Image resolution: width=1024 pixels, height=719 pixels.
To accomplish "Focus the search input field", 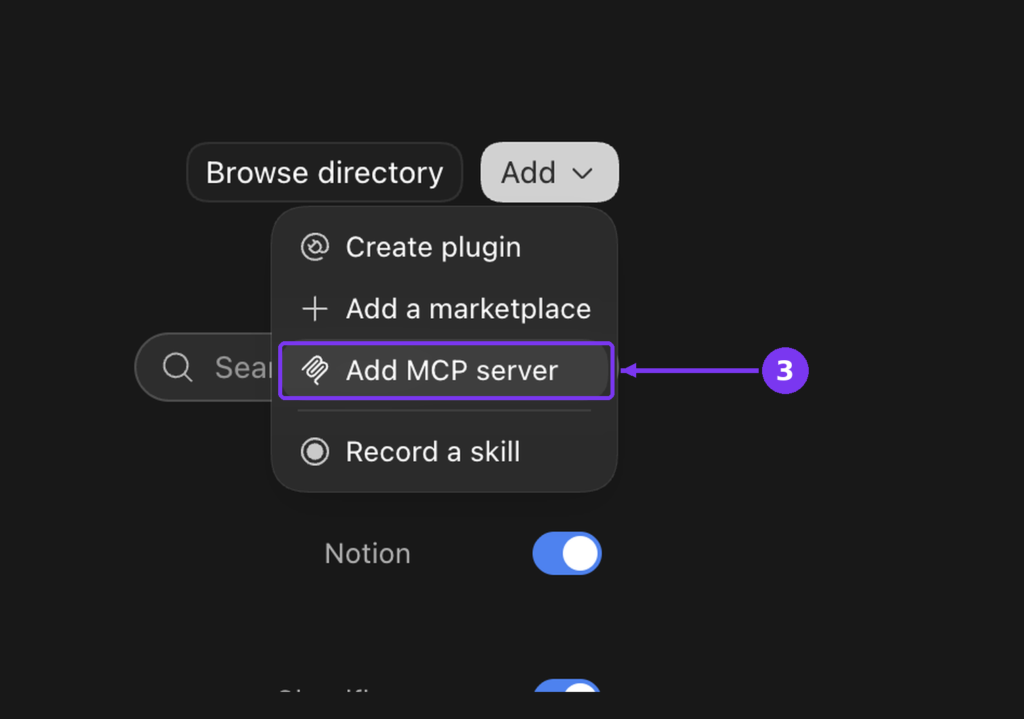I will pyautogui.click(x=204, y=367).
